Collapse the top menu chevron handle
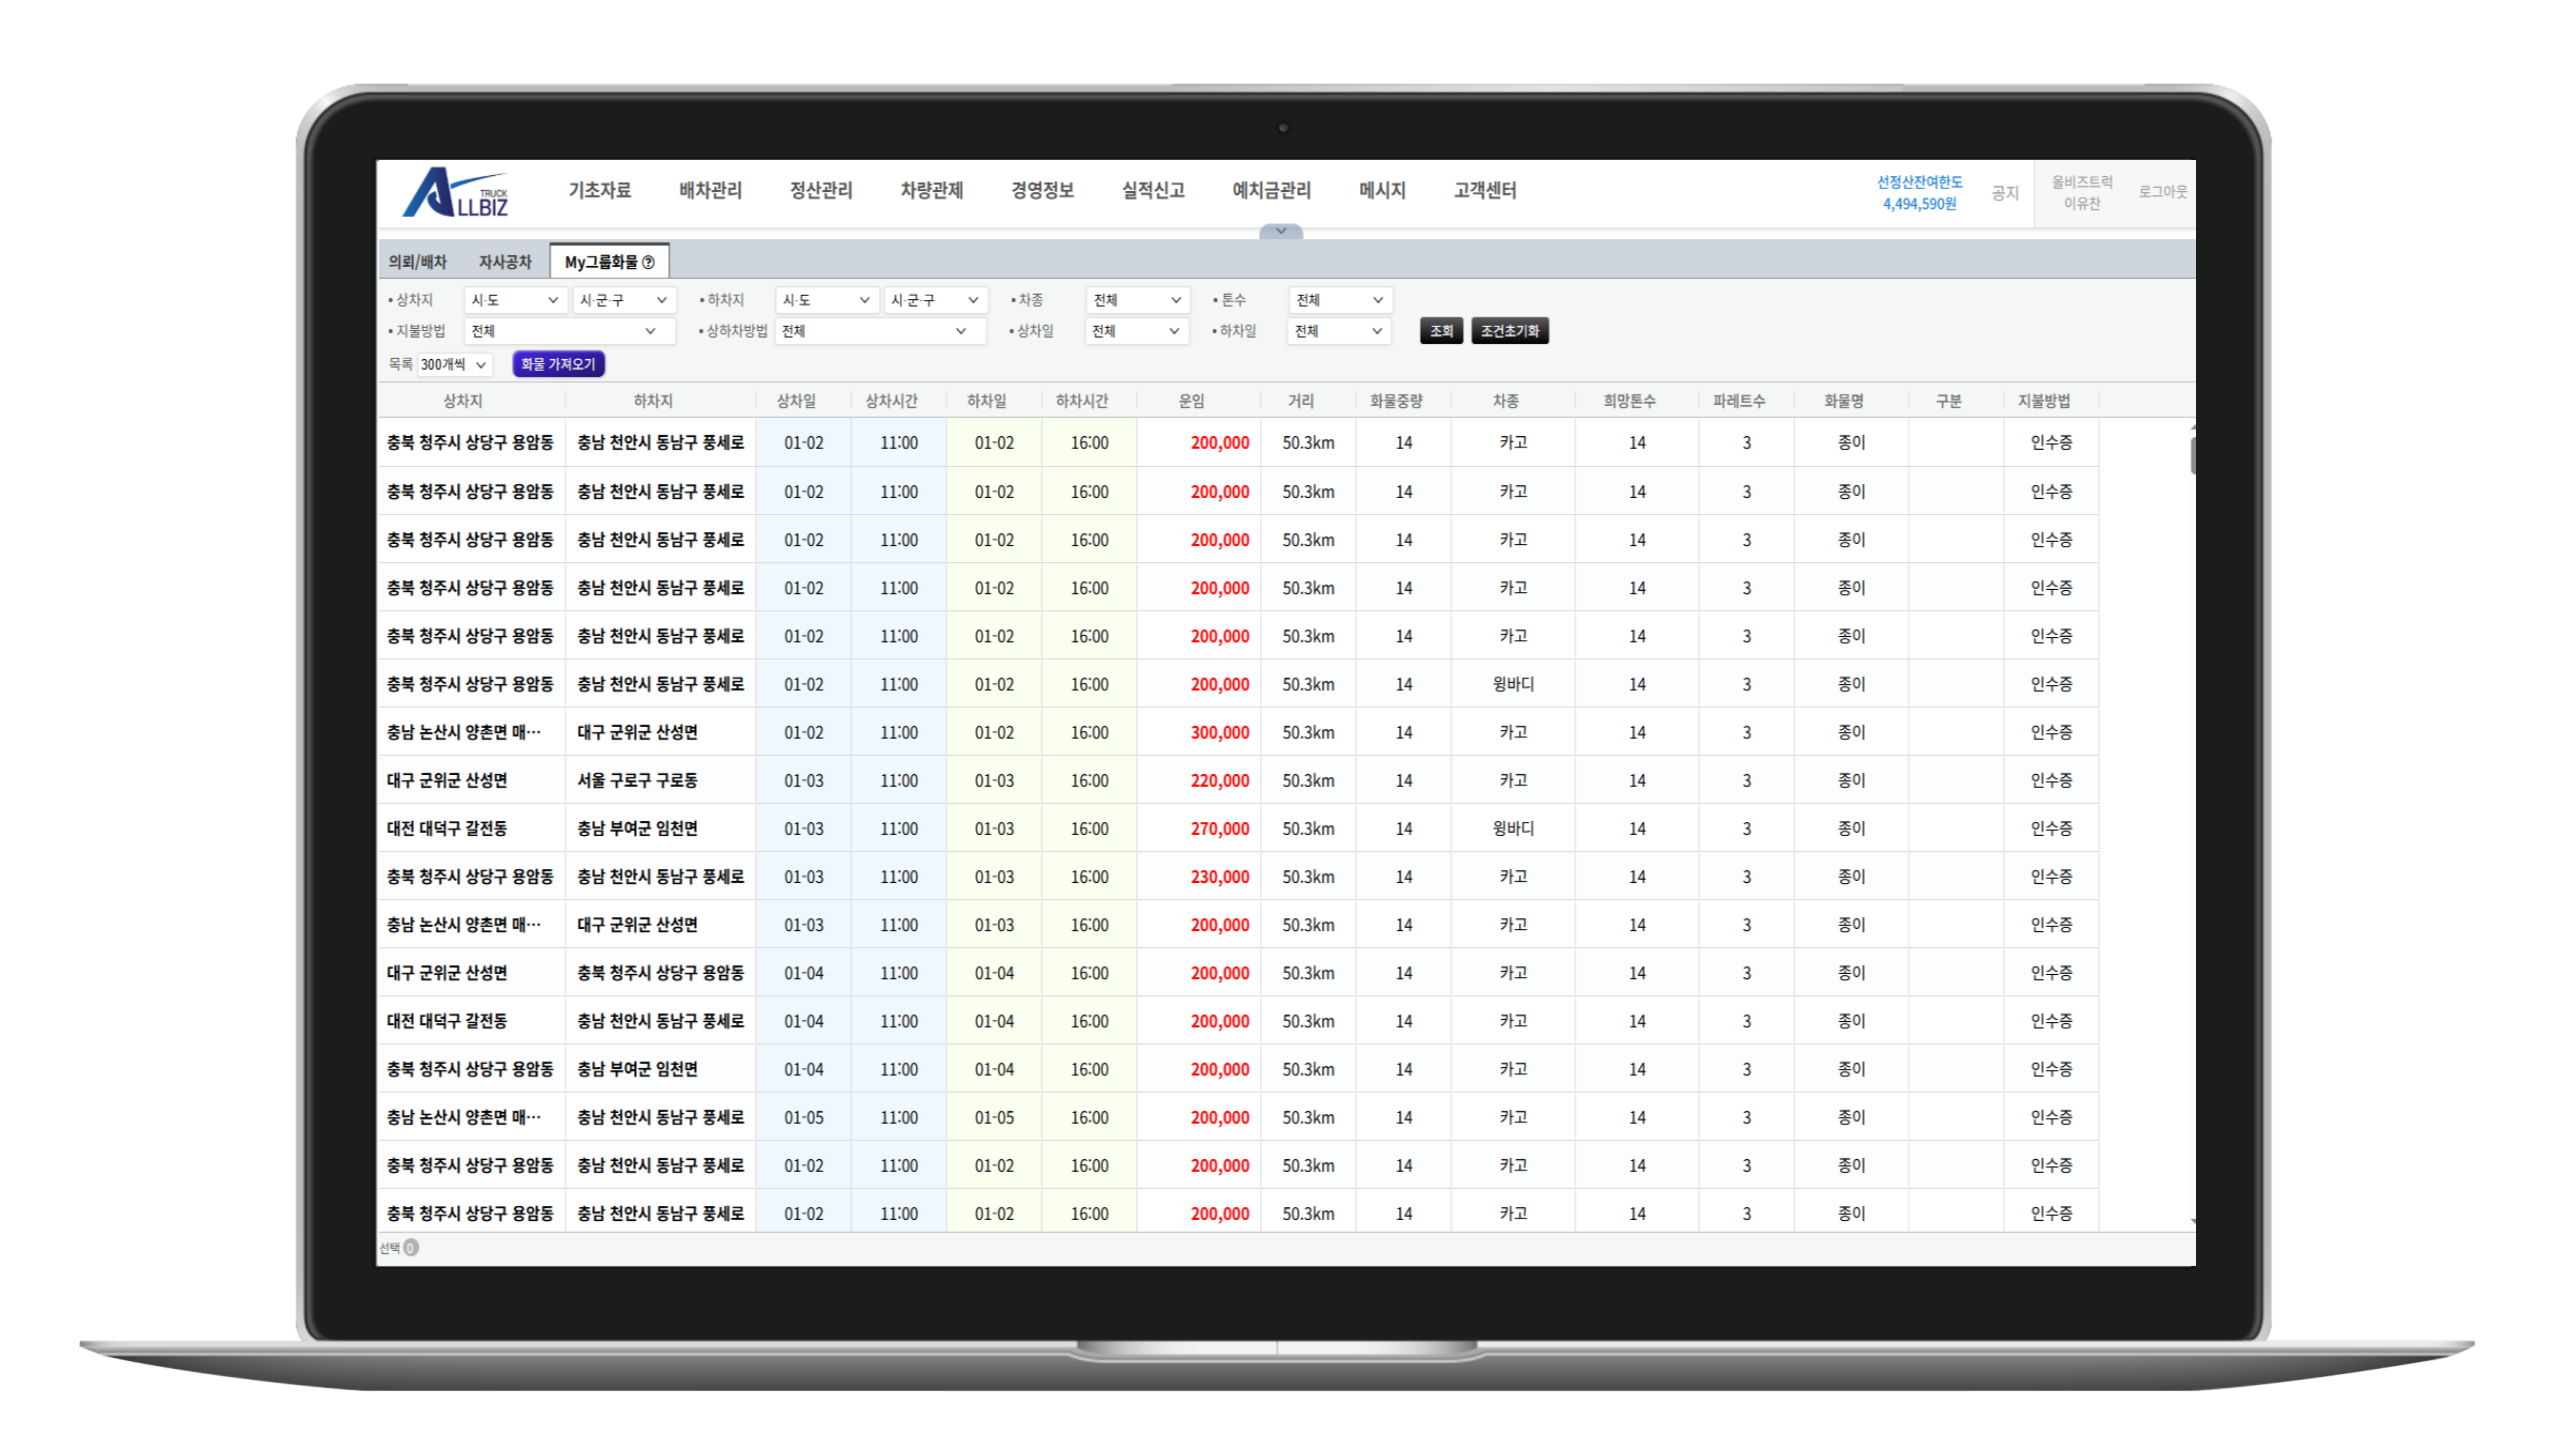The width and height of the screenshot is (2560, 1440). 1280,231
